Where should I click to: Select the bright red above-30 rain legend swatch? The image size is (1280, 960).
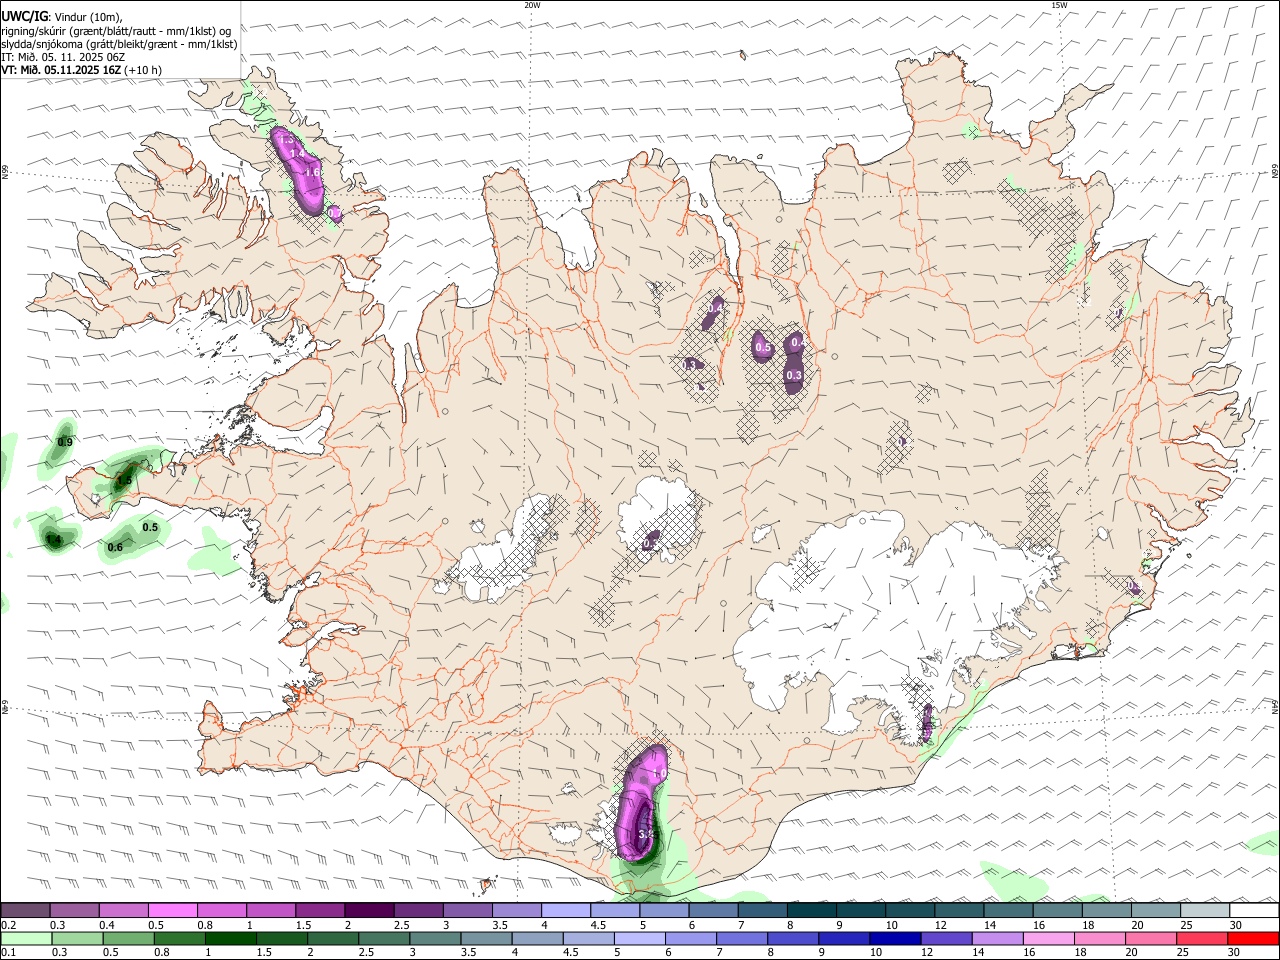[1254, 938]
